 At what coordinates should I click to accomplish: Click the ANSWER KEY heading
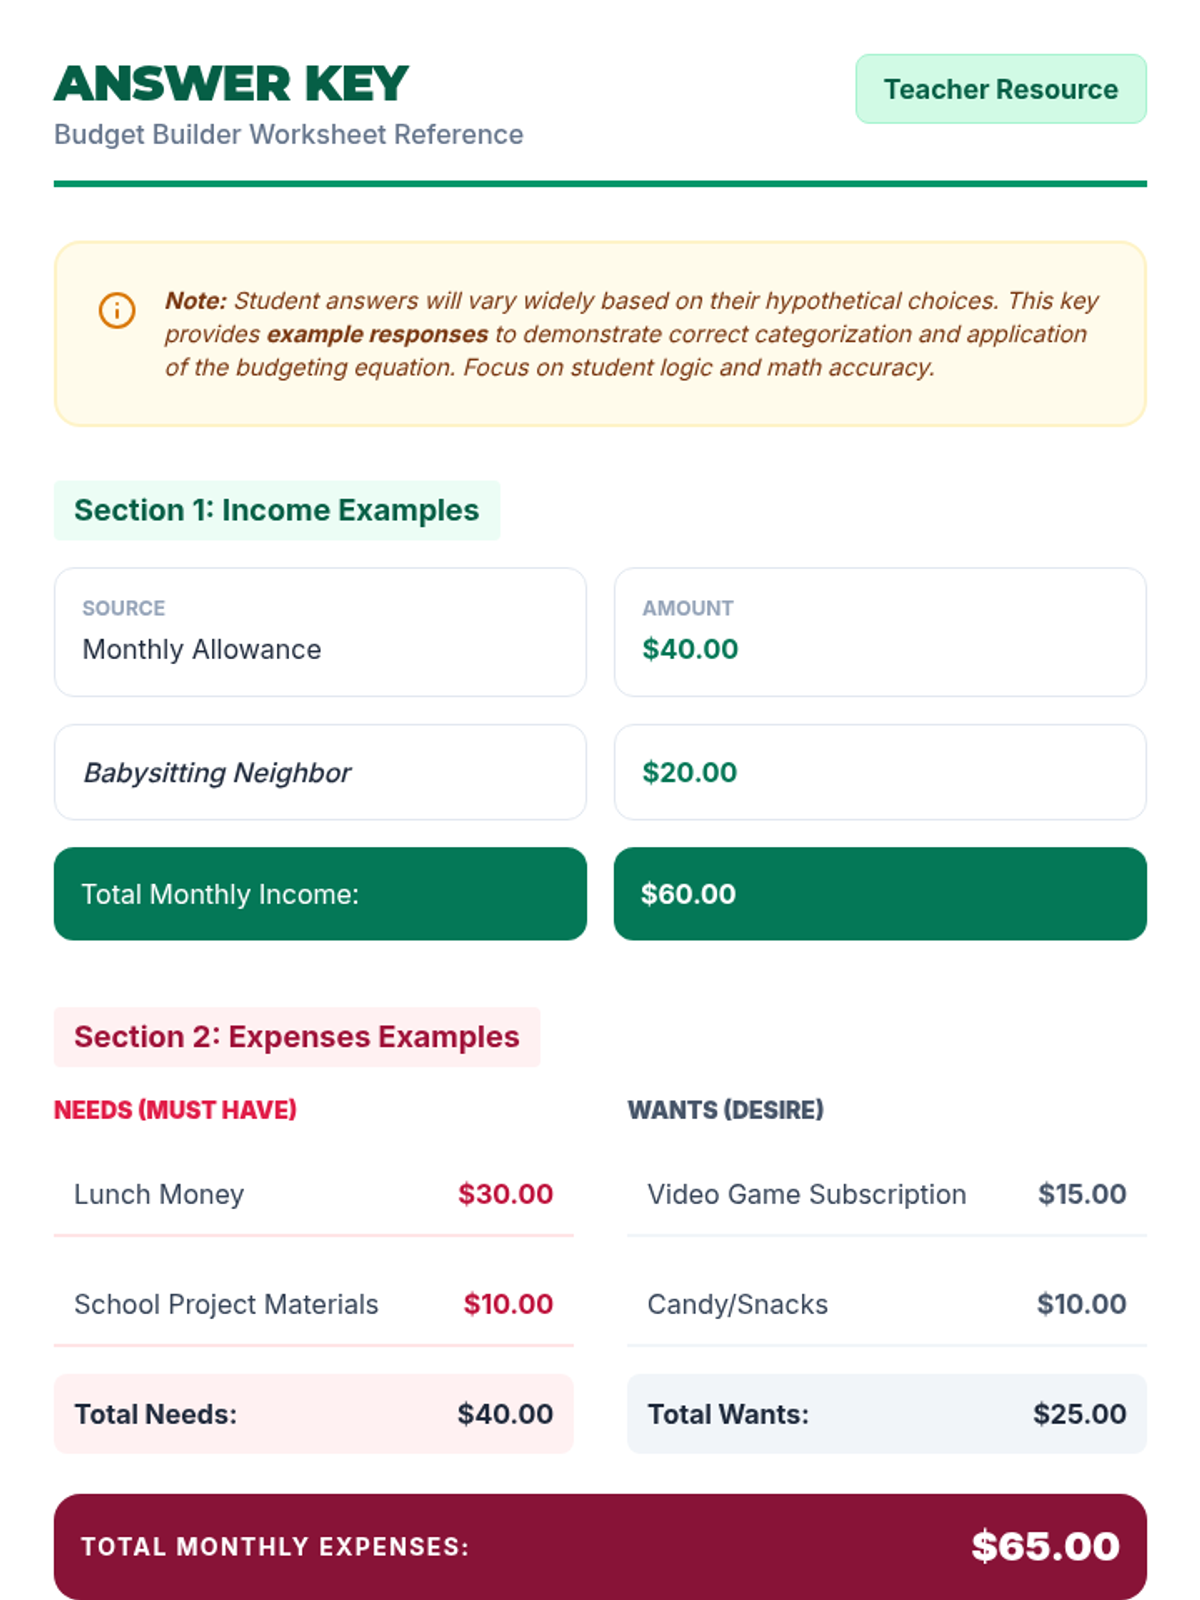(231, 84)
